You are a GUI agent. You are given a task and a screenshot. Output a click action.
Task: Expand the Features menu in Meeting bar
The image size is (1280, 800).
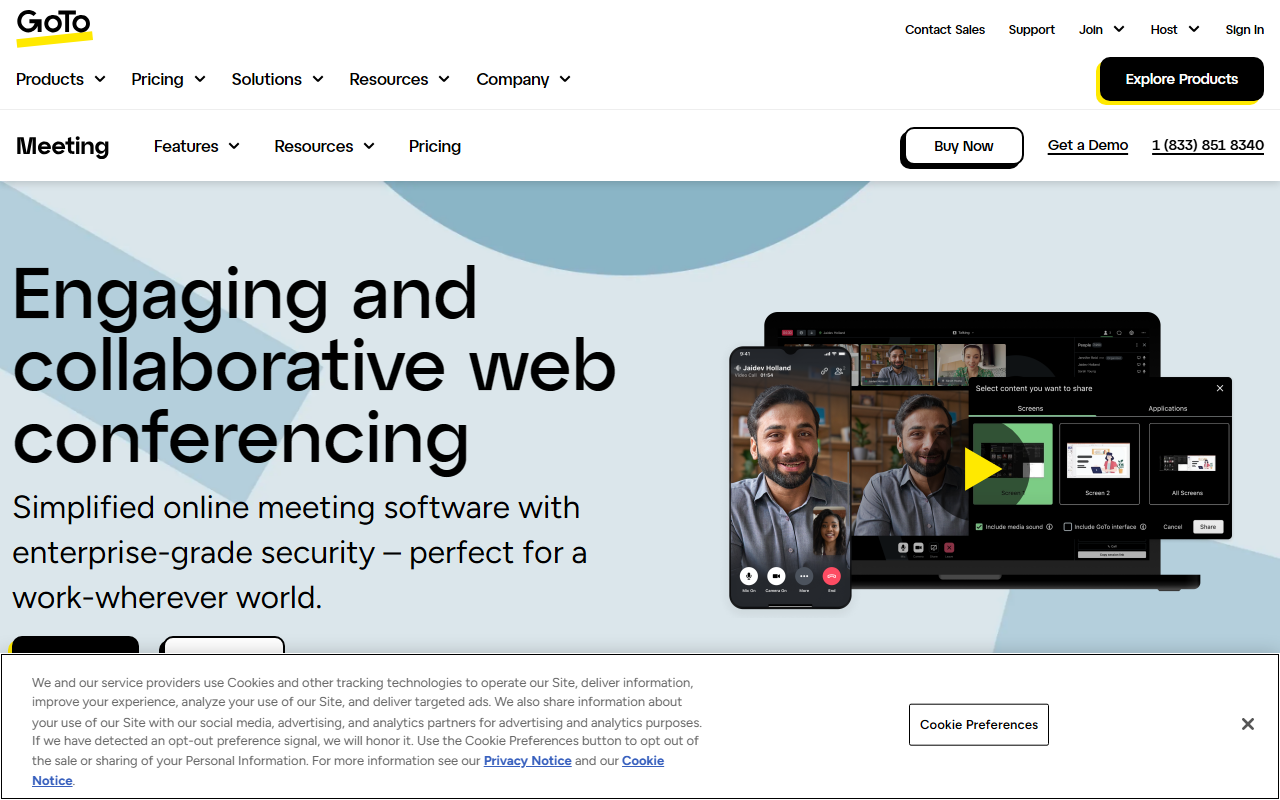(x=197, y=146)
